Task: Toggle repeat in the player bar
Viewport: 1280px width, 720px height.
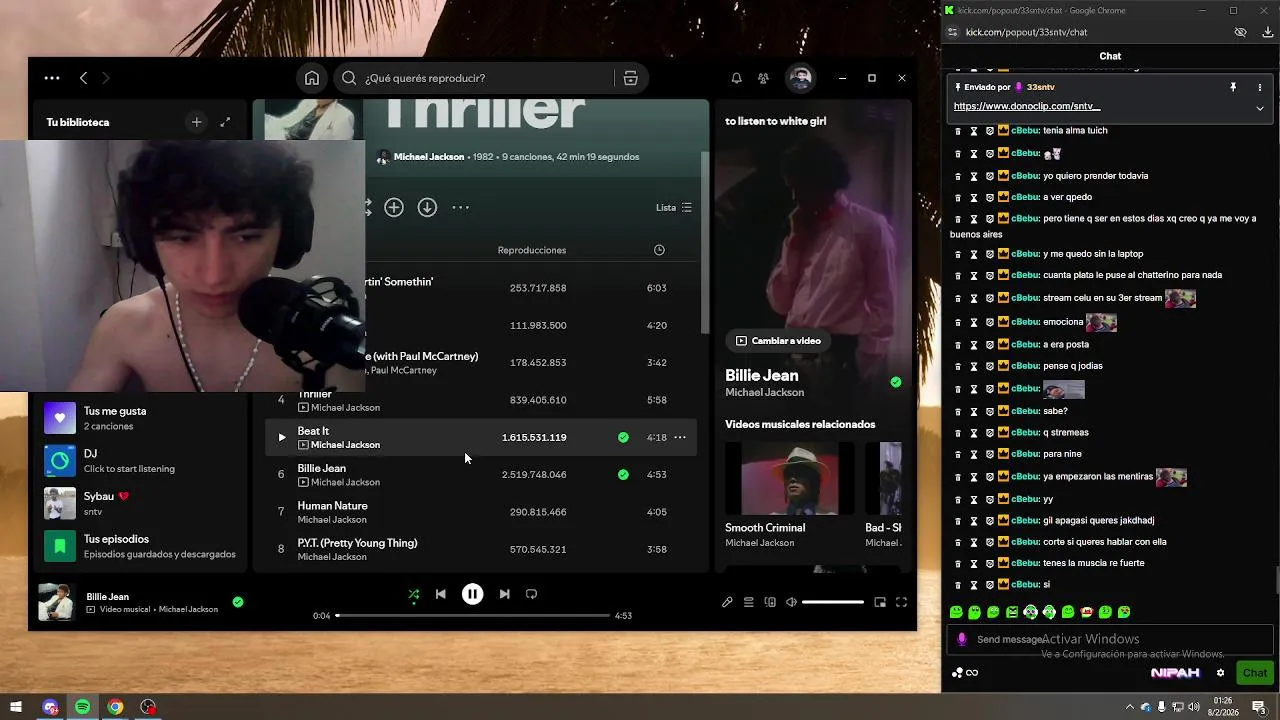Action: click(531, 594)
